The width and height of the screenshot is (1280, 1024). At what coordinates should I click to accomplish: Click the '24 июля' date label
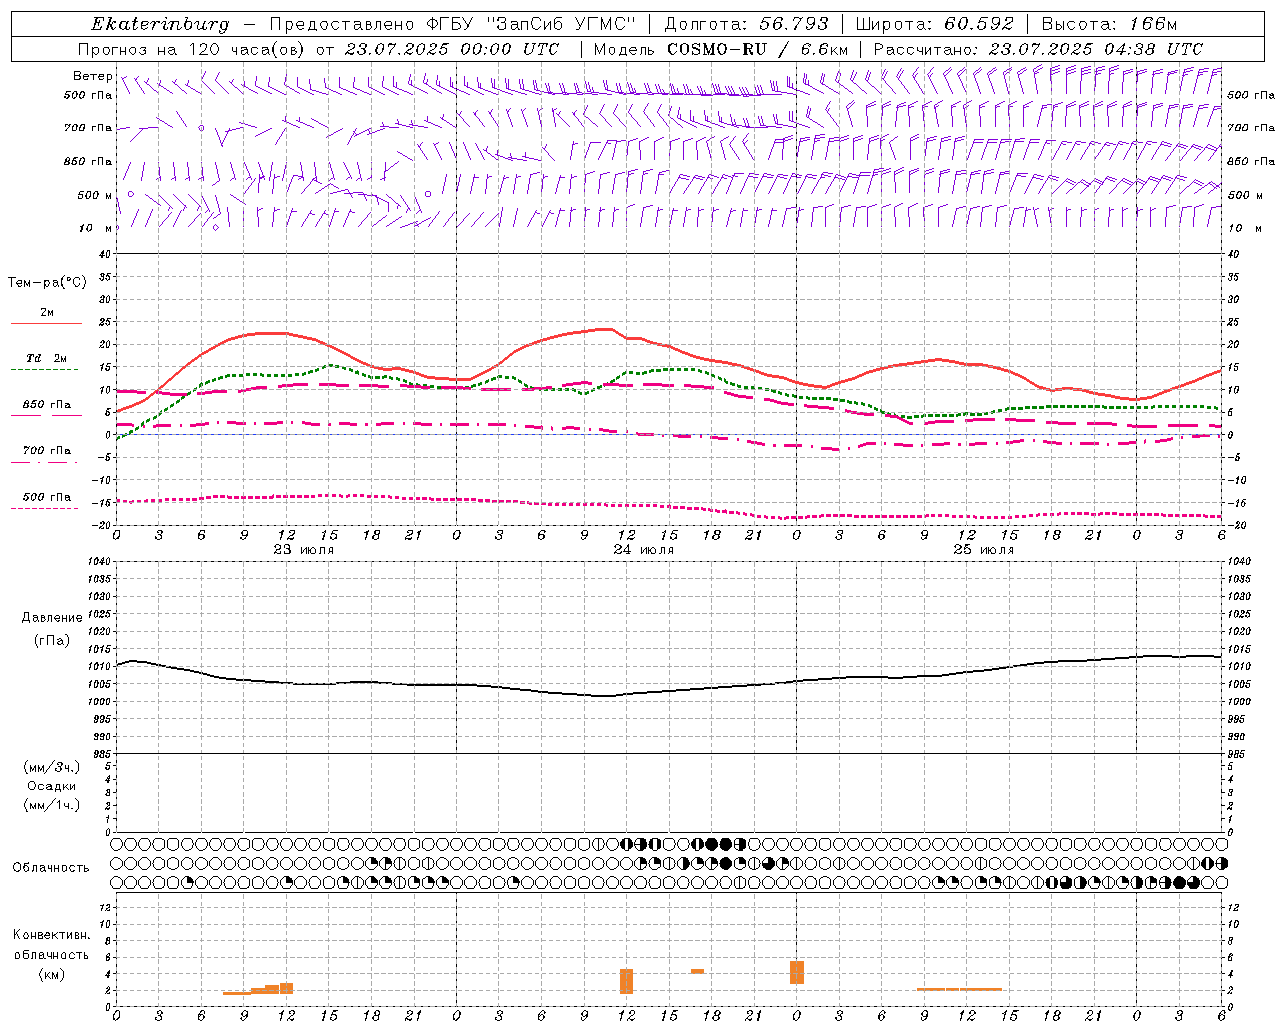click(643, 550)
